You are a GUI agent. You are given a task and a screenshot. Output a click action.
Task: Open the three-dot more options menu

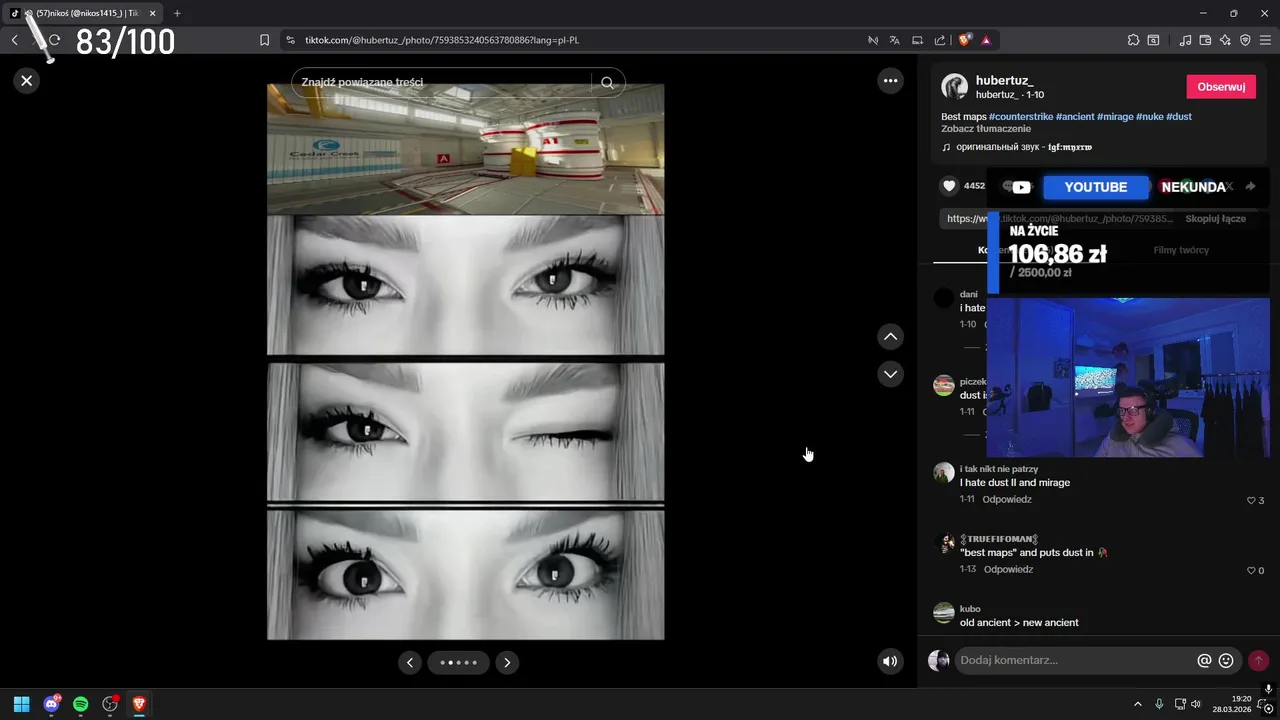pyautogui.click(x=890, y=81)
